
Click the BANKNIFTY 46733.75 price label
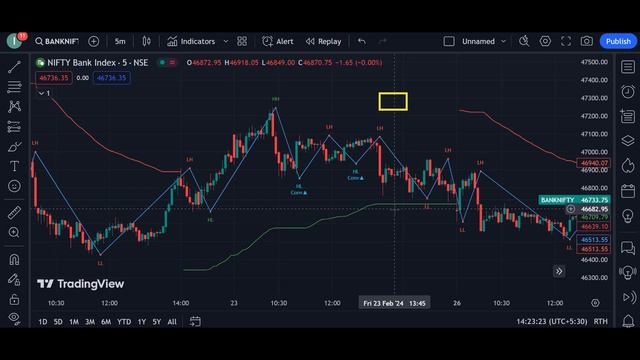click(575, 200)
